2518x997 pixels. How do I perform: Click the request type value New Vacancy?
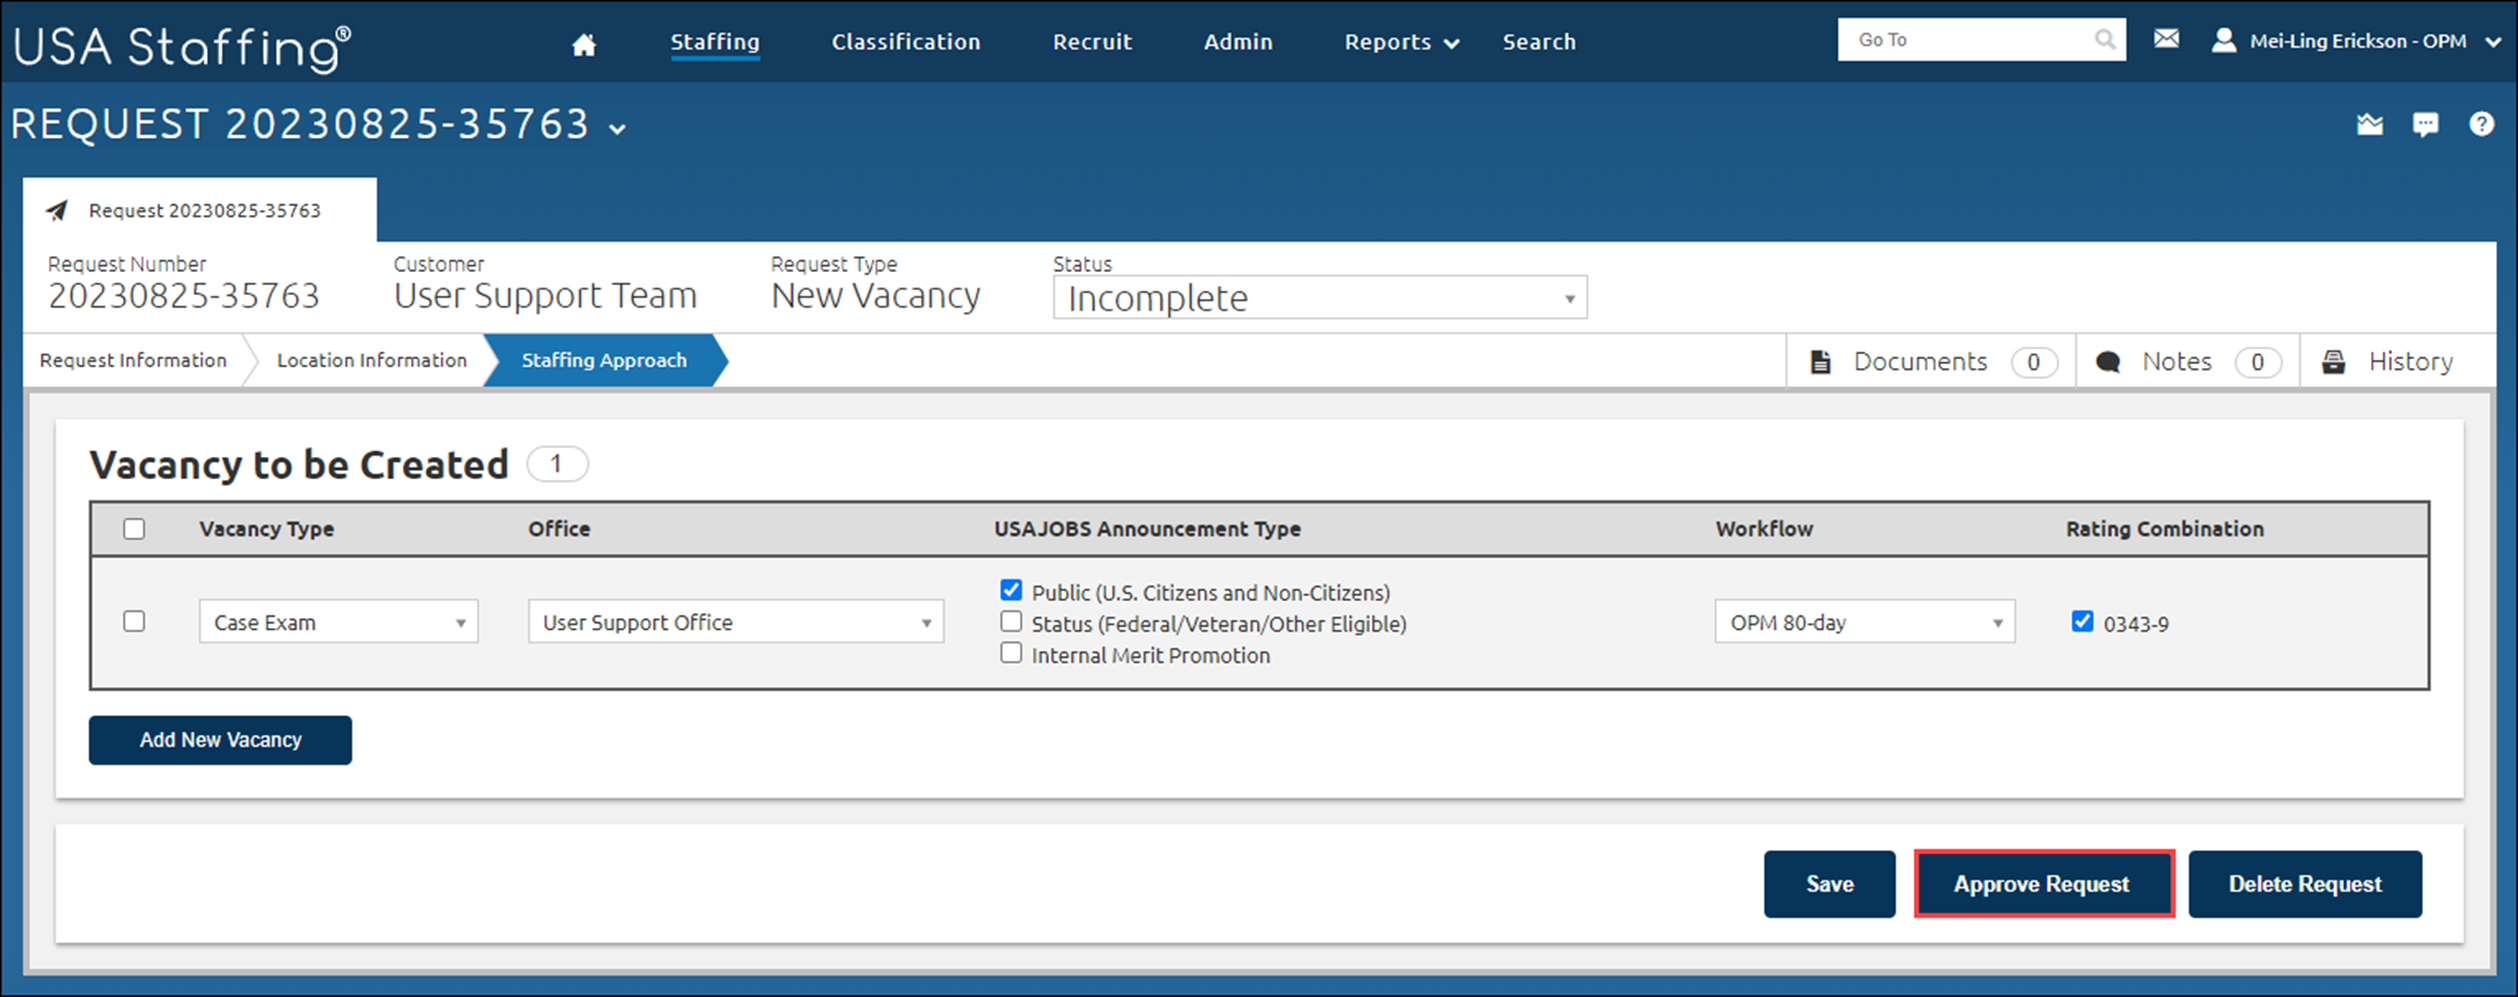[x=876, y=296]
